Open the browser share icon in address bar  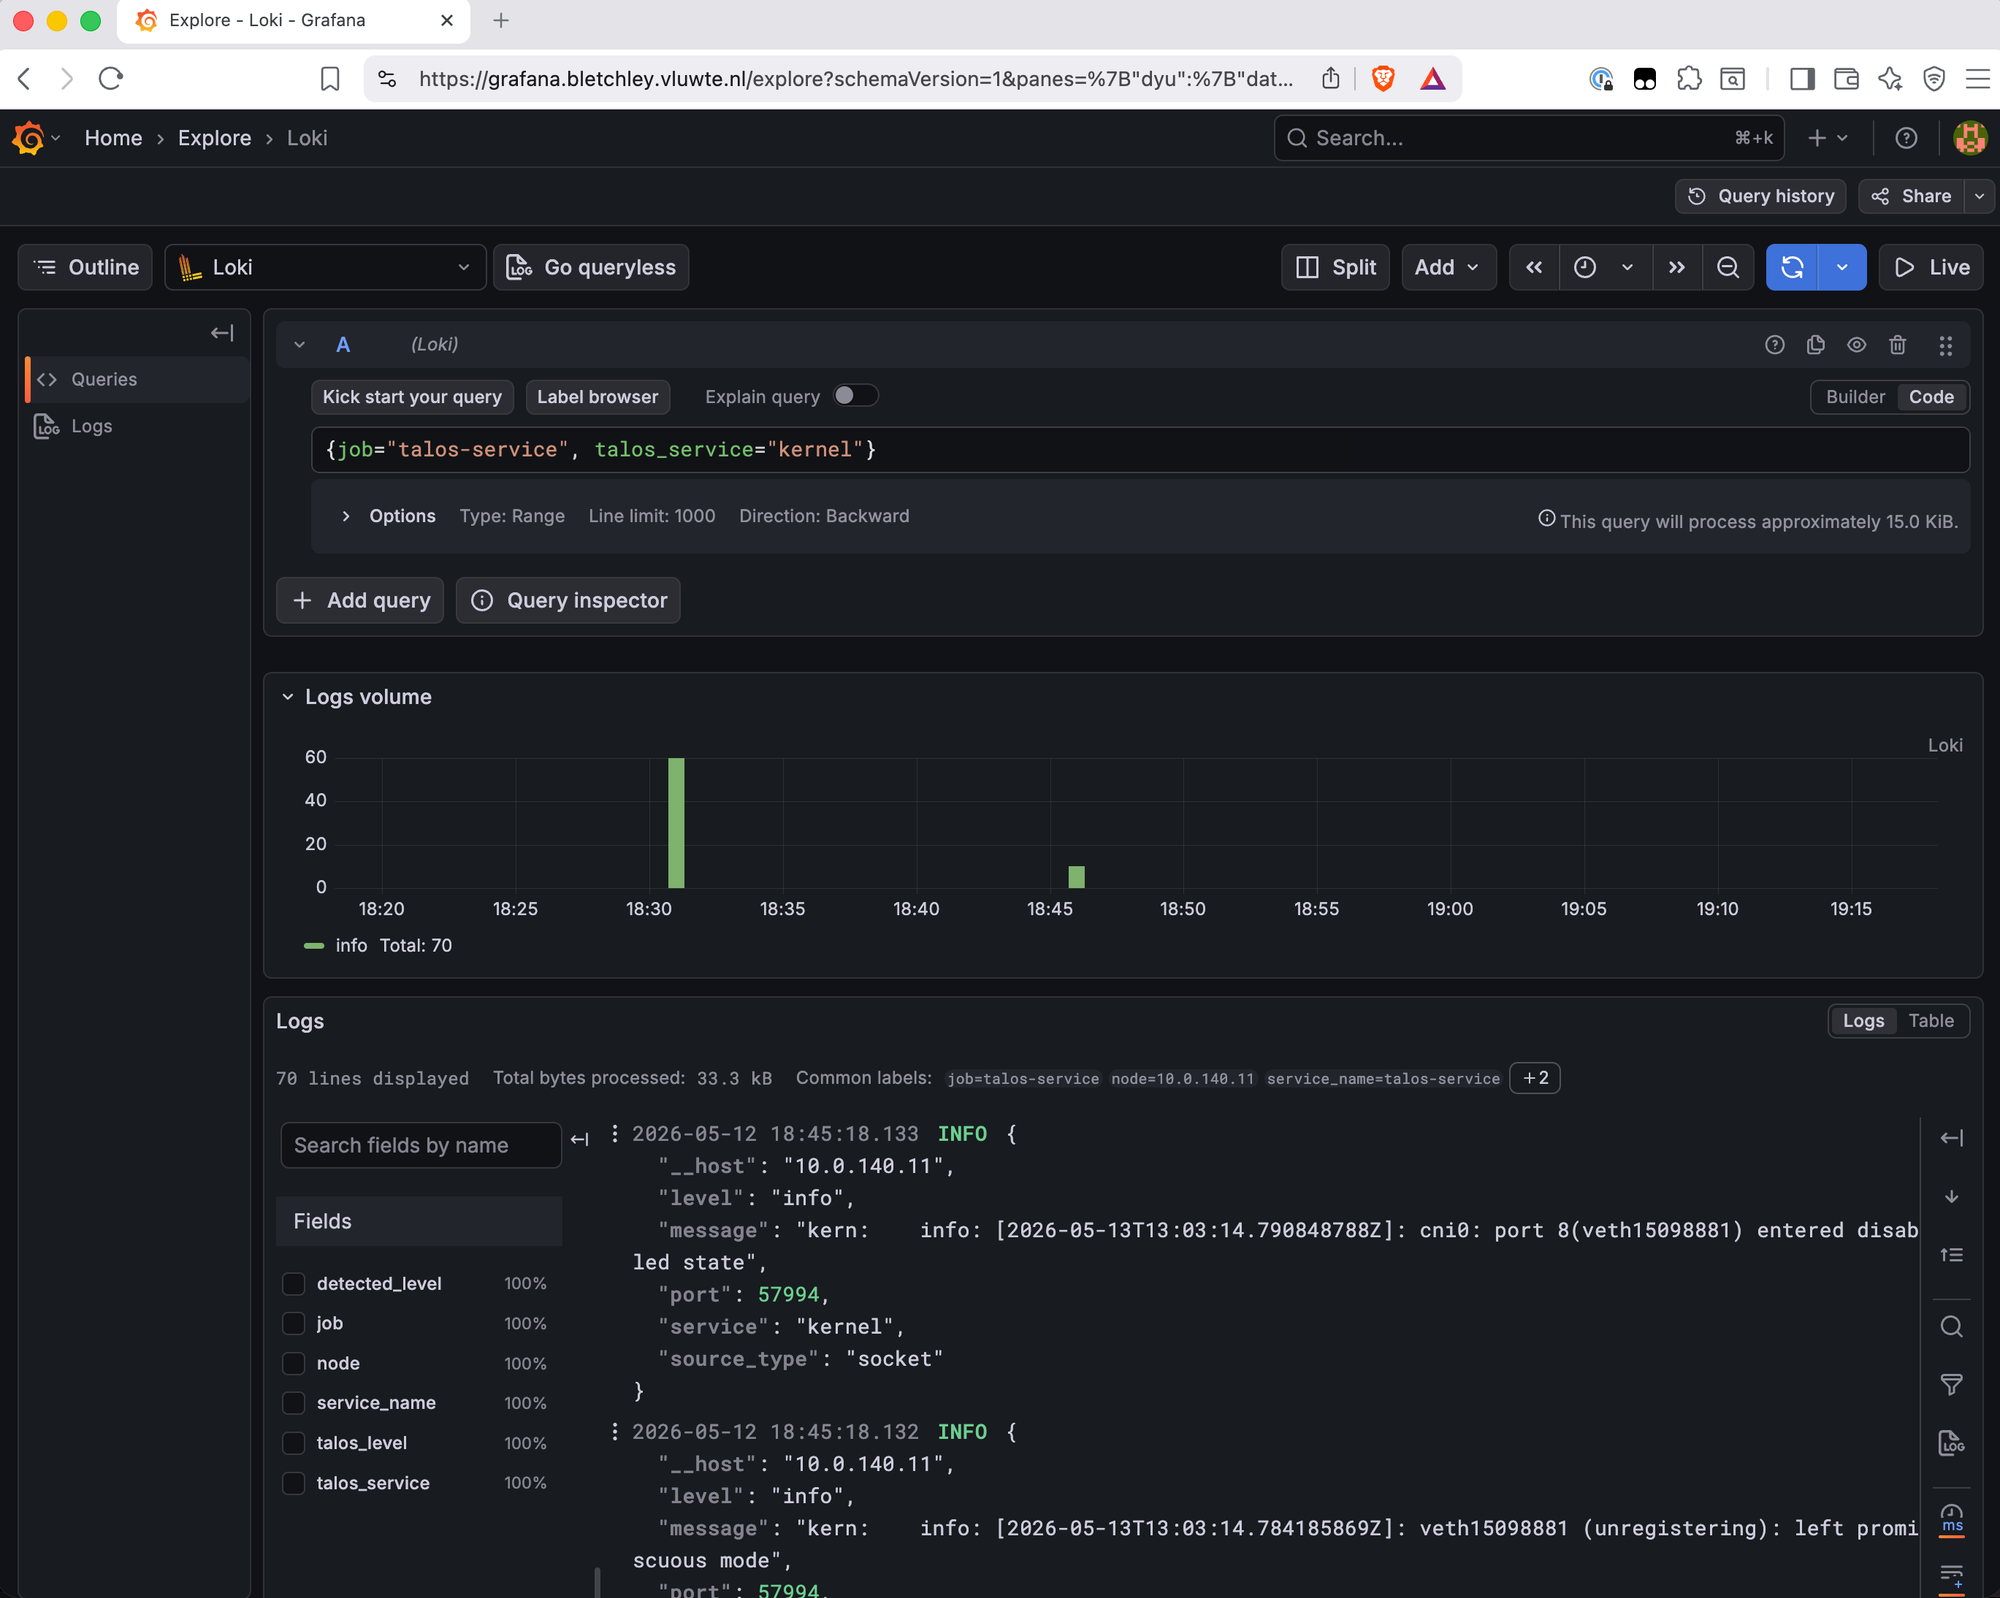pos(1331,78)
